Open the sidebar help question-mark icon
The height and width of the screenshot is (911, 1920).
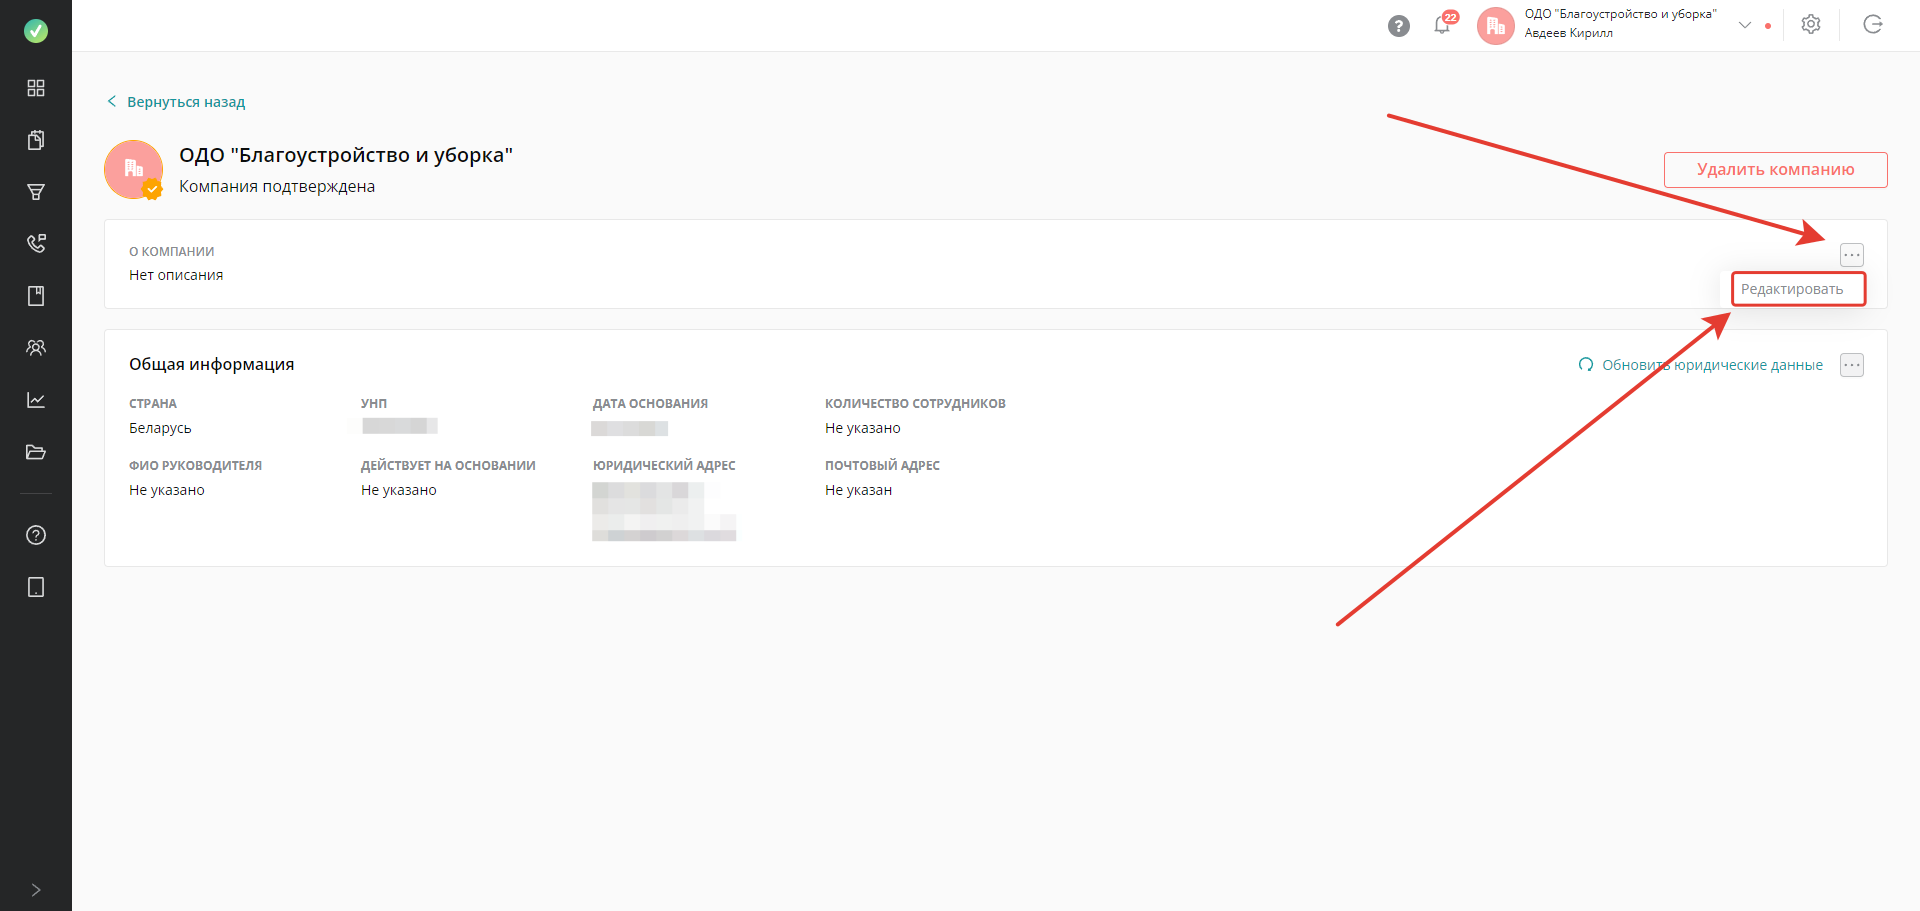coord(36,535)
